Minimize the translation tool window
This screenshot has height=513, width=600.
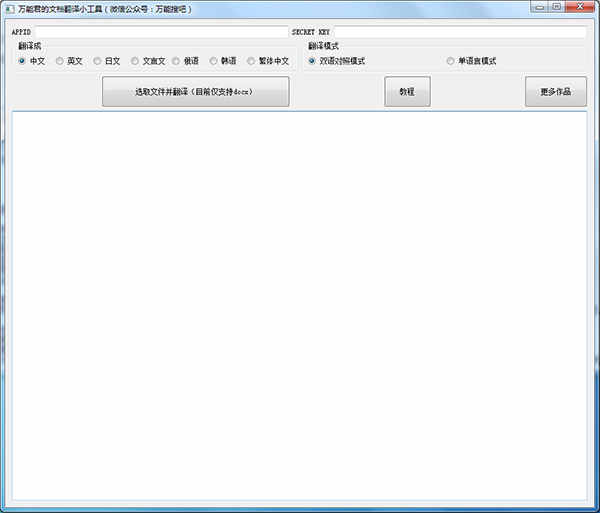point(540,7)
